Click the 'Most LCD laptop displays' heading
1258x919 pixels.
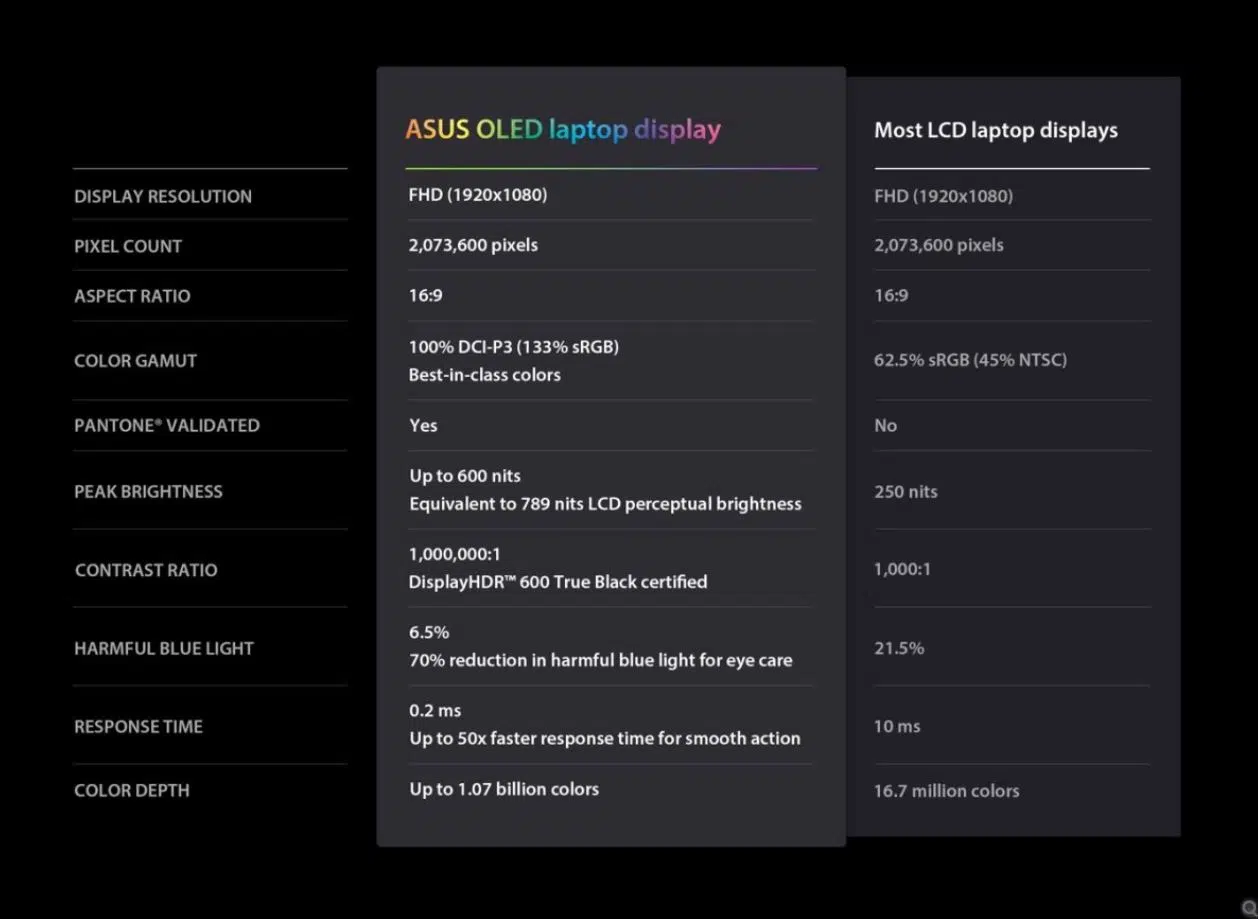click(x=996, y=130)
